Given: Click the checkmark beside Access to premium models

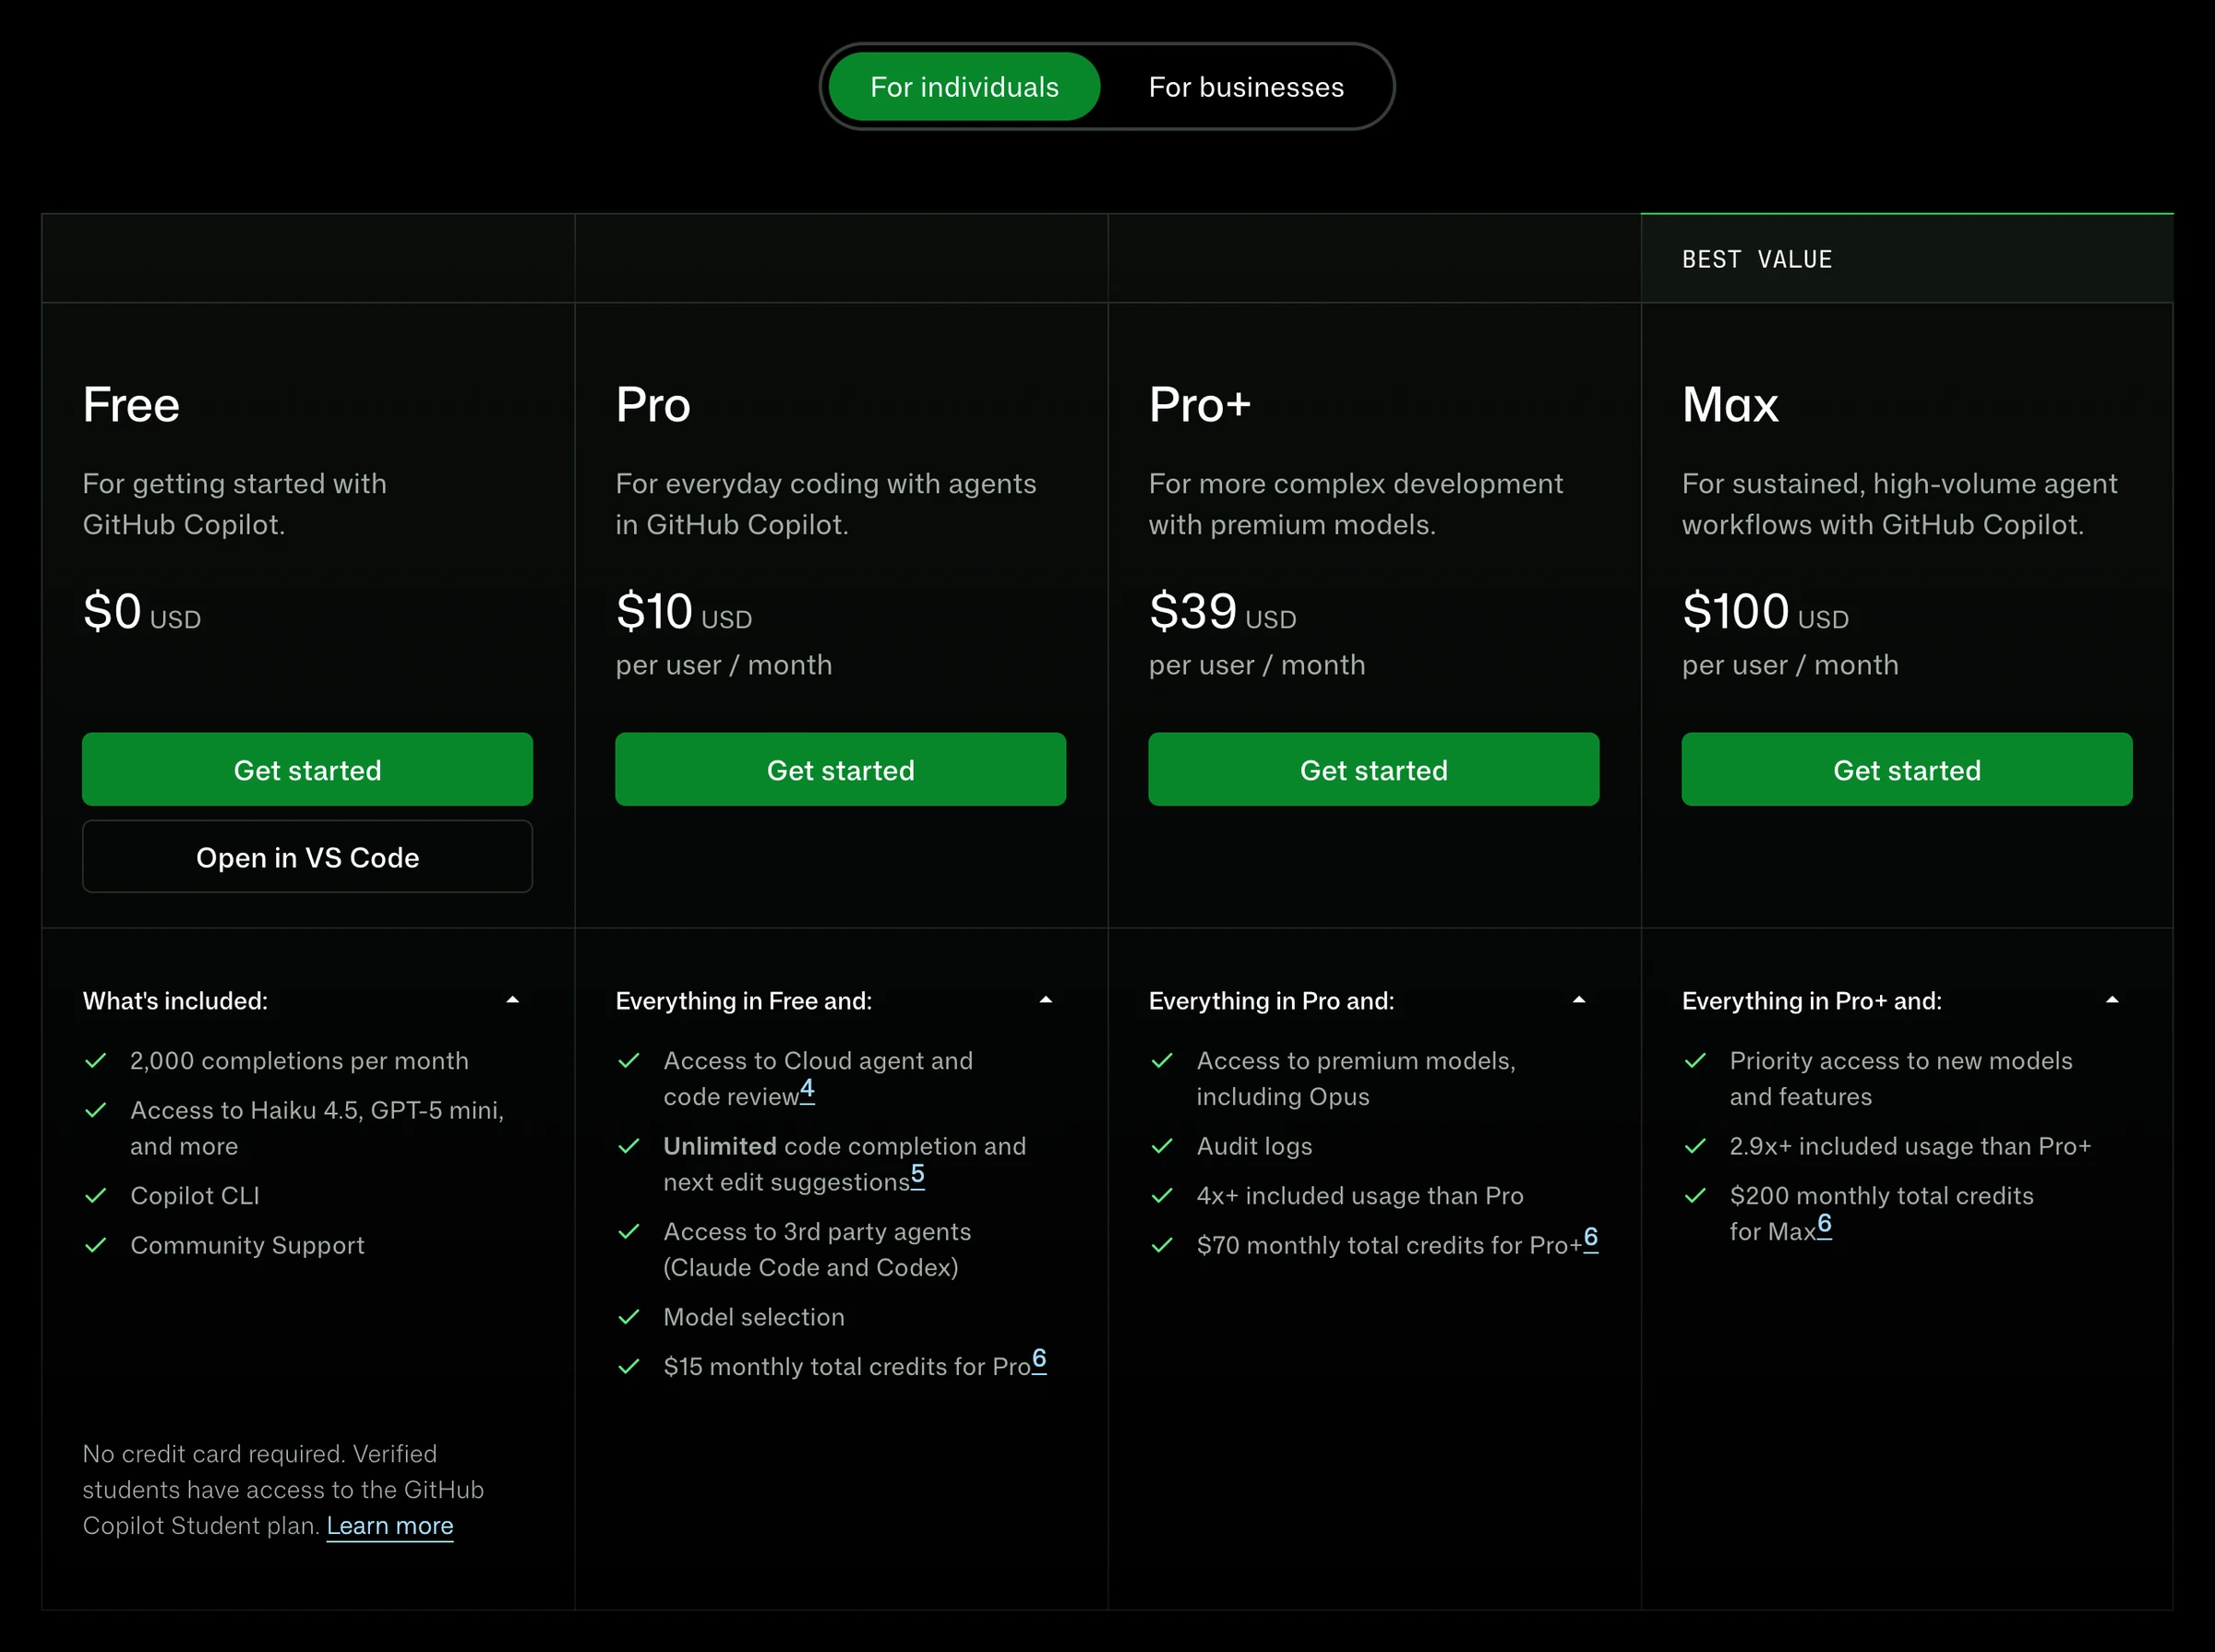Looking at the screenshot, I should click(x=1162, y=1061).
